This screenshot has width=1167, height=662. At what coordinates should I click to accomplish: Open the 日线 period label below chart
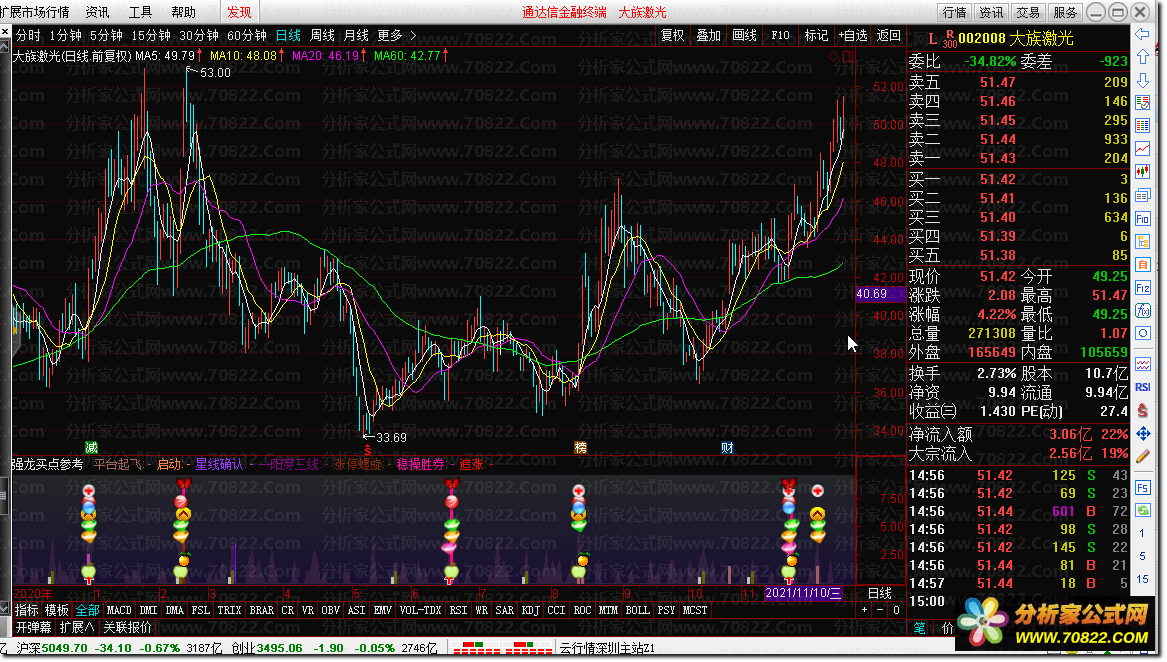pyautogui.click(x=880, y=593)
